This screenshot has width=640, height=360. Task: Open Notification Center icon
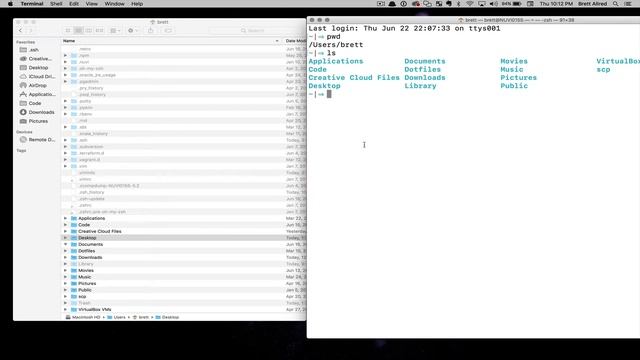click(628, 4)
